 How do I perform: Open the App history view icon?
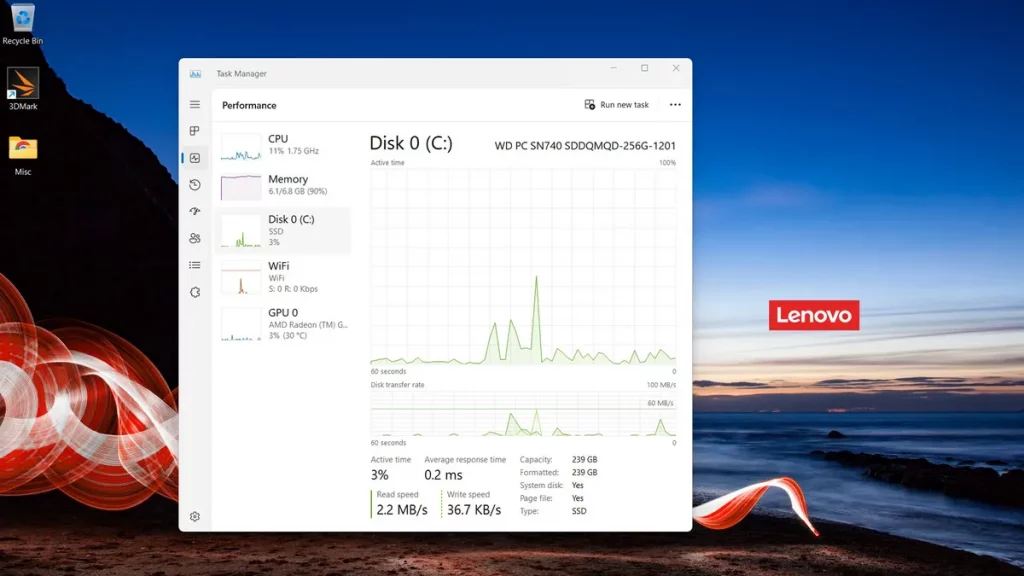[x=195, y=184]
